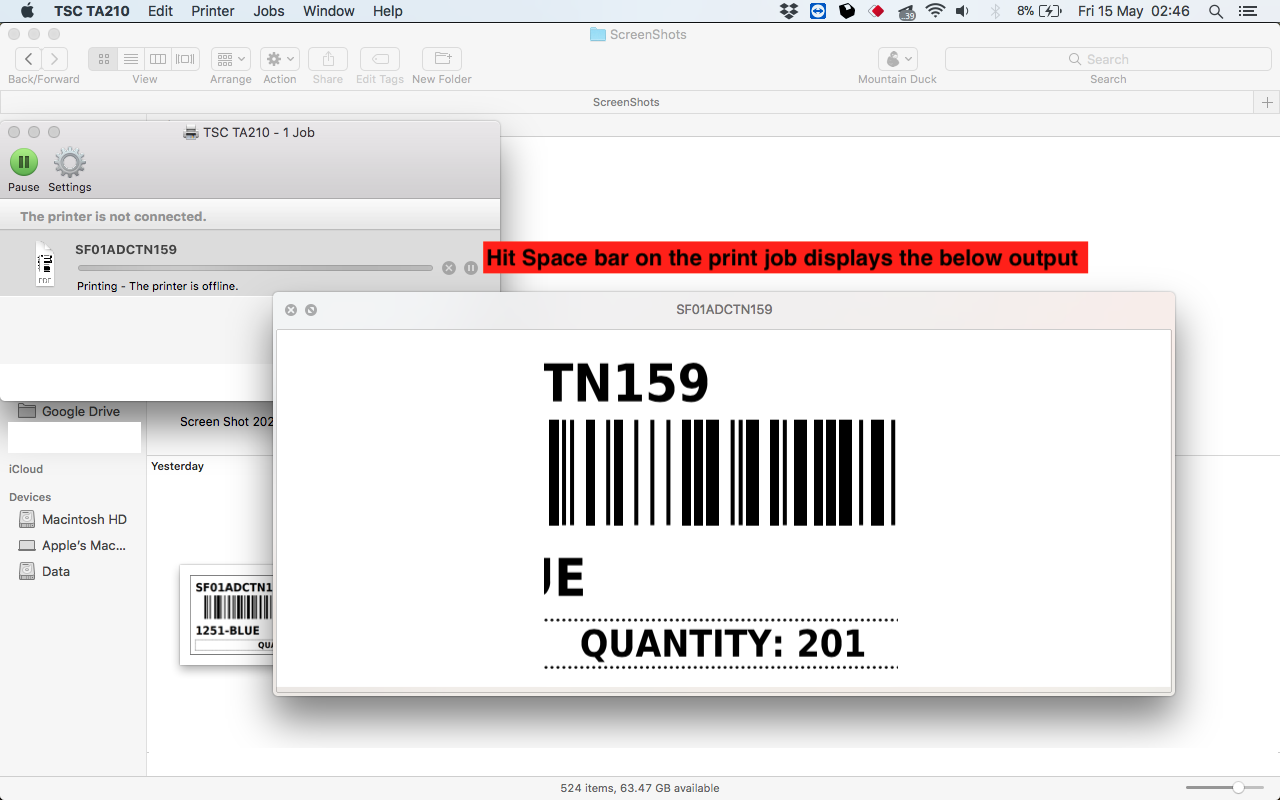Switch Finder to cover flow view

[x=184, y=58]
